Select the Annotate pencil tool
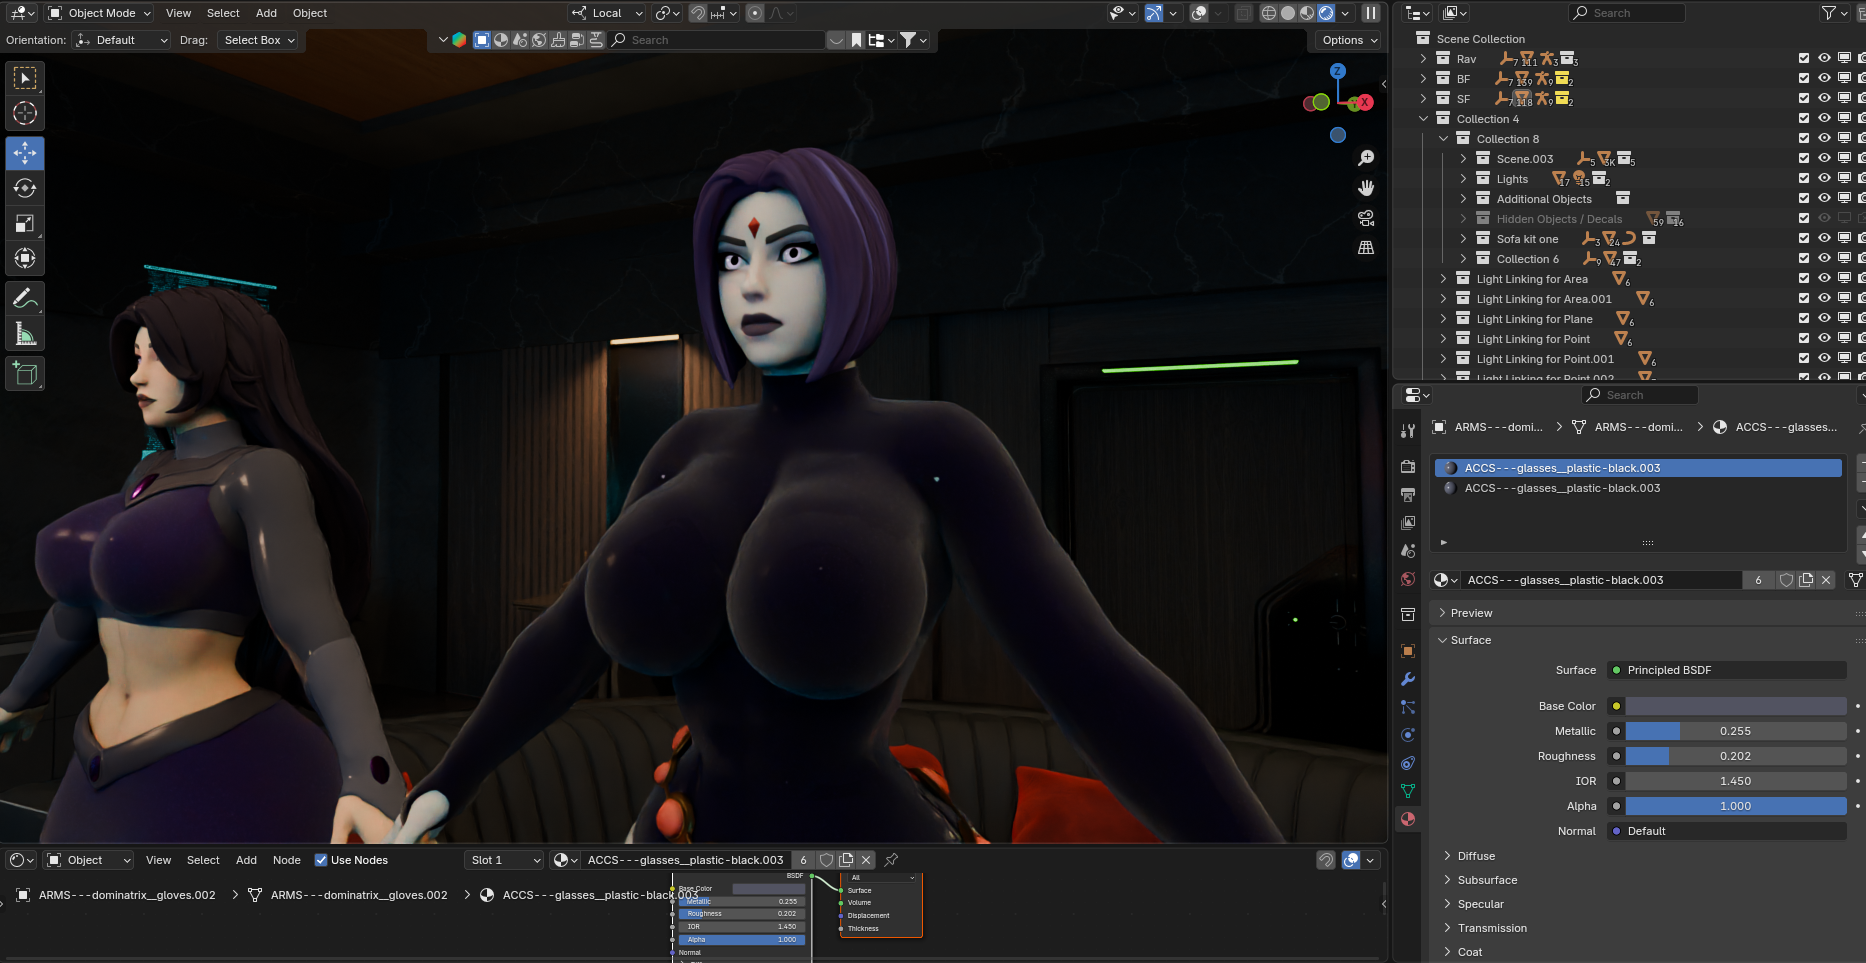 point(25,299)
